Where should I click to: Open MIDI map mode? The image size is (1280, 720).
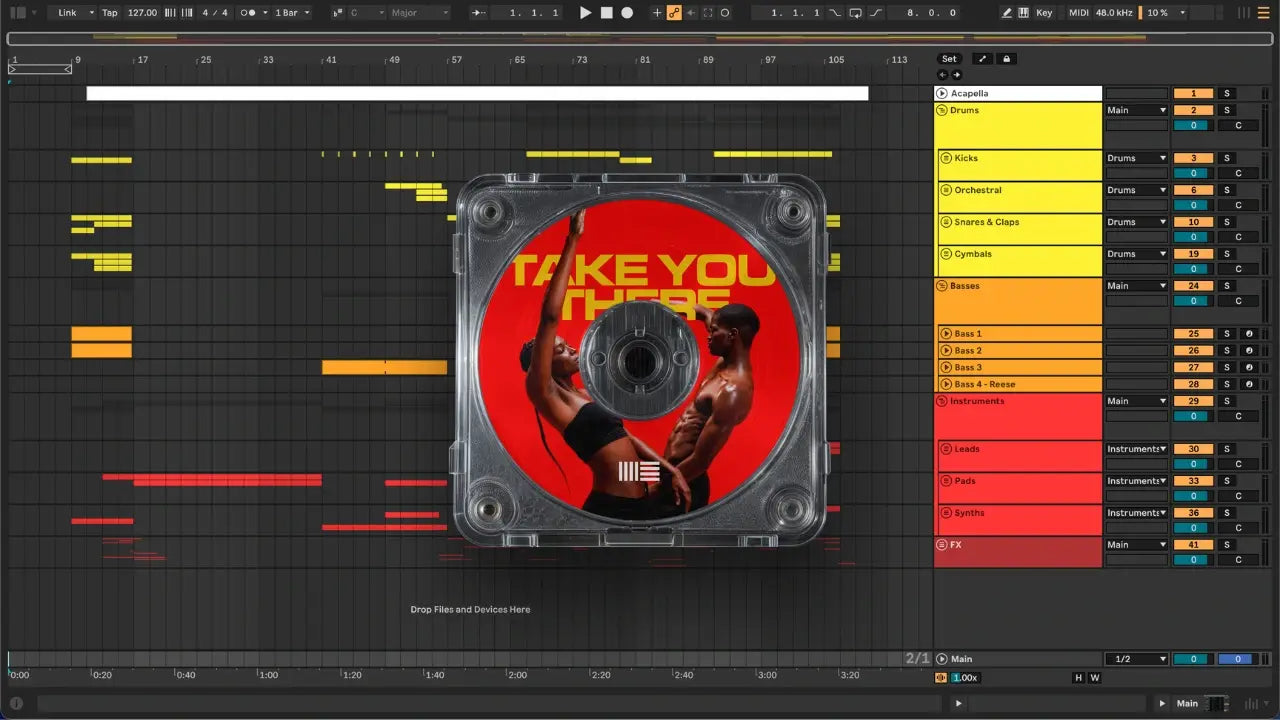point(1078,13)
